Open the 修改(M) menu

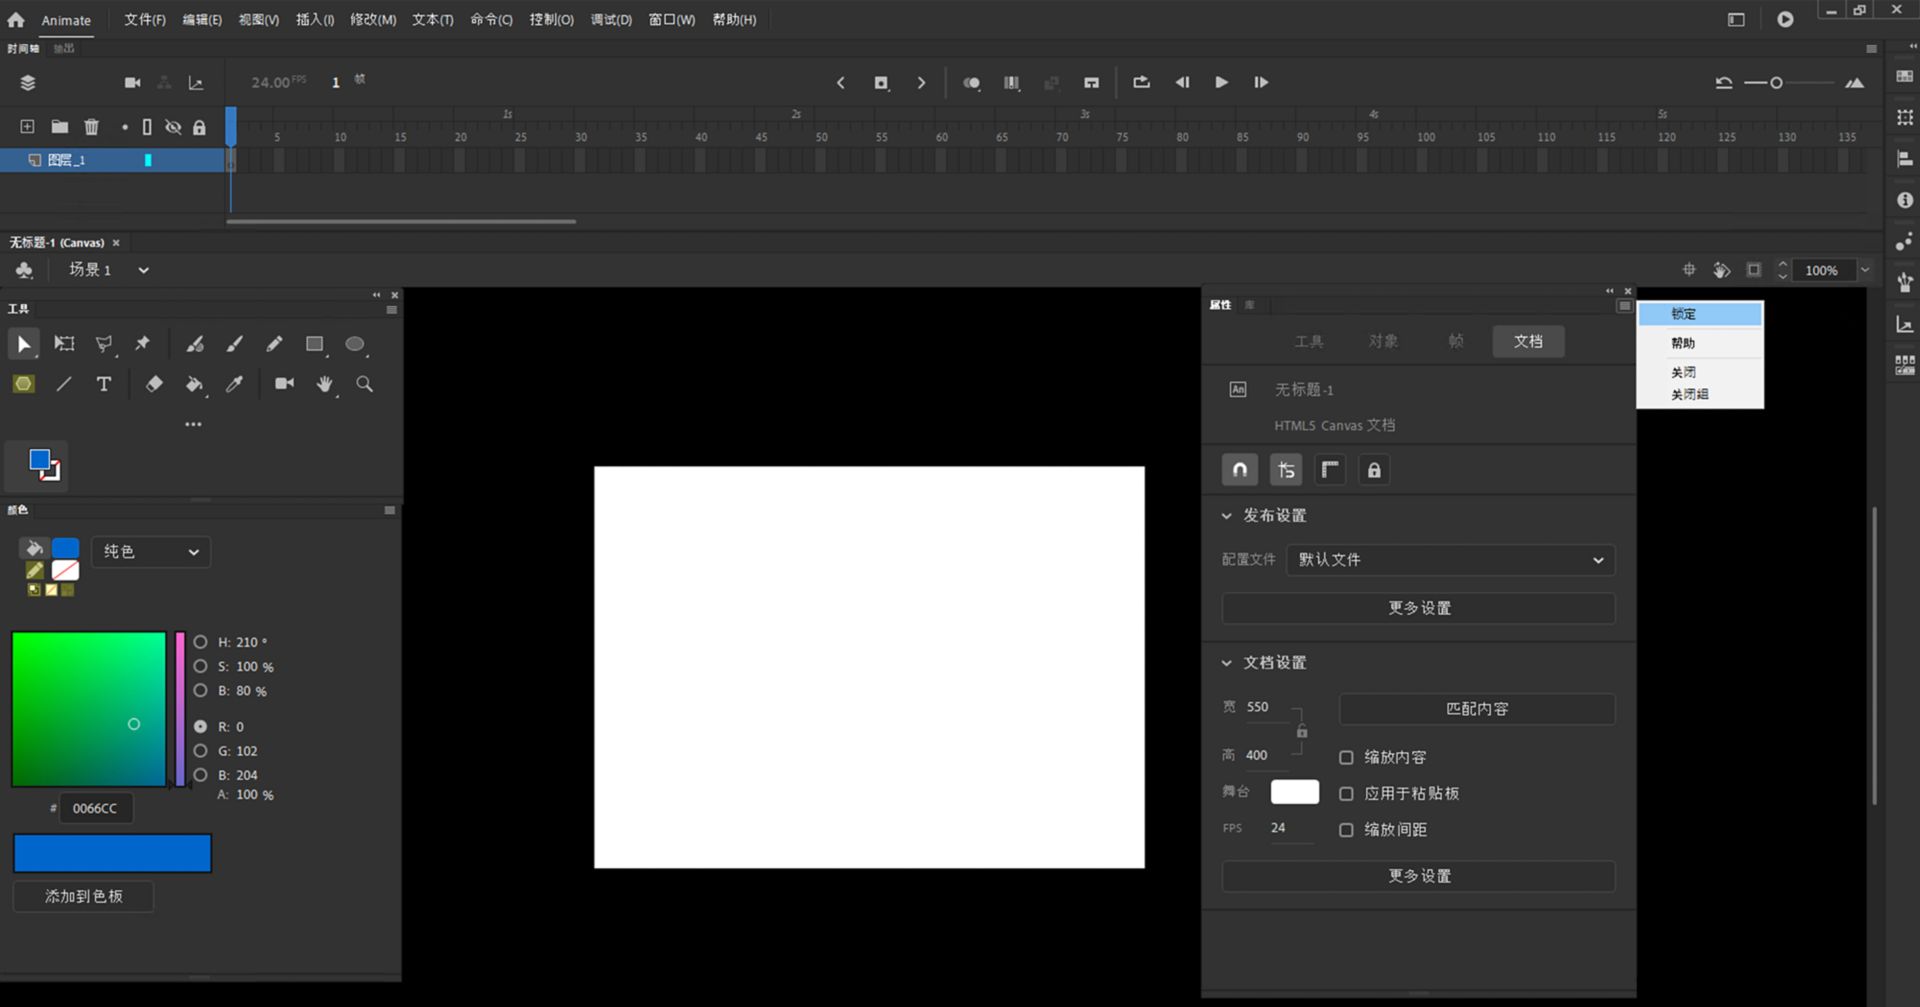click(x=372, y=19)
